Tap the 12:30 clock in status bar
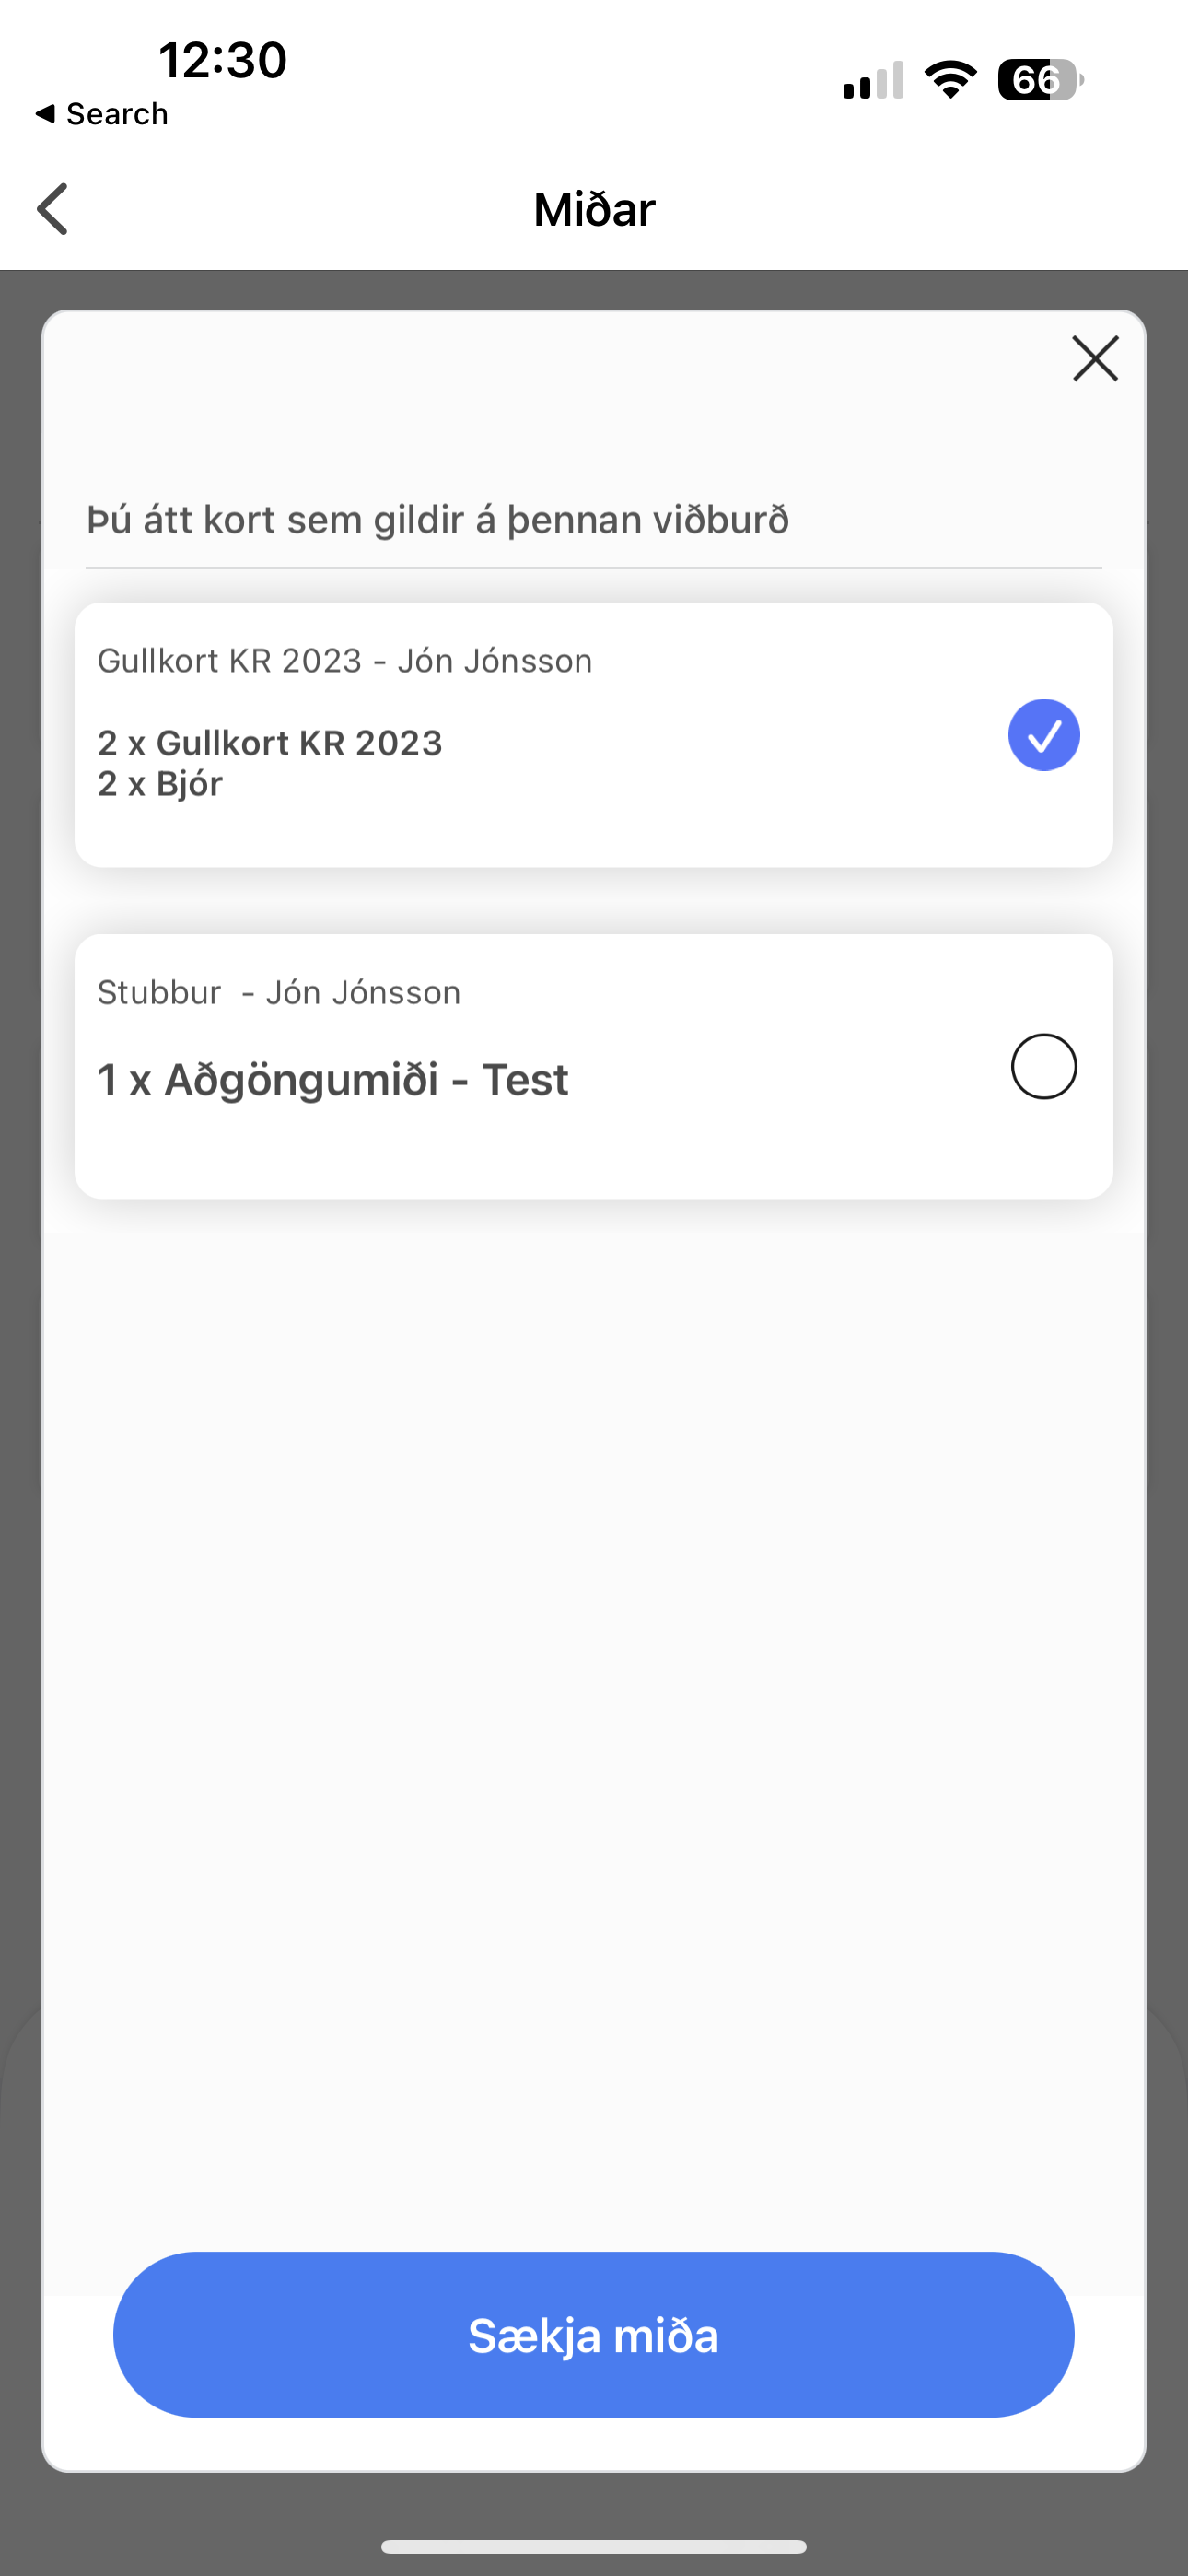Viewport: 1188px width, 2576px height. point(223,60)
